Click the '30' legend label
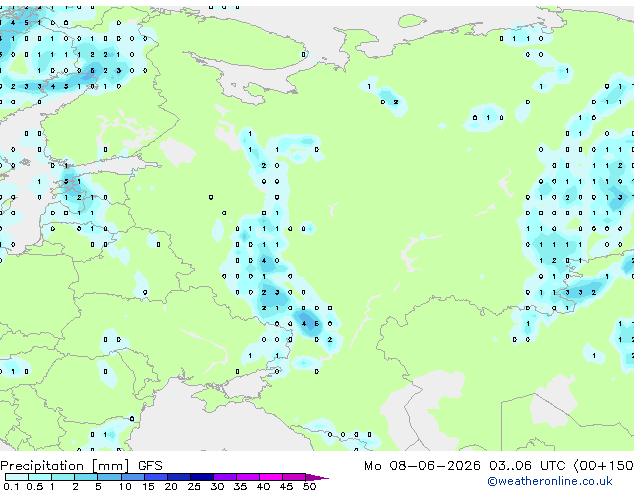Viewport: 634px width, 490px height. pyautogui.click(x=217, y=486)
